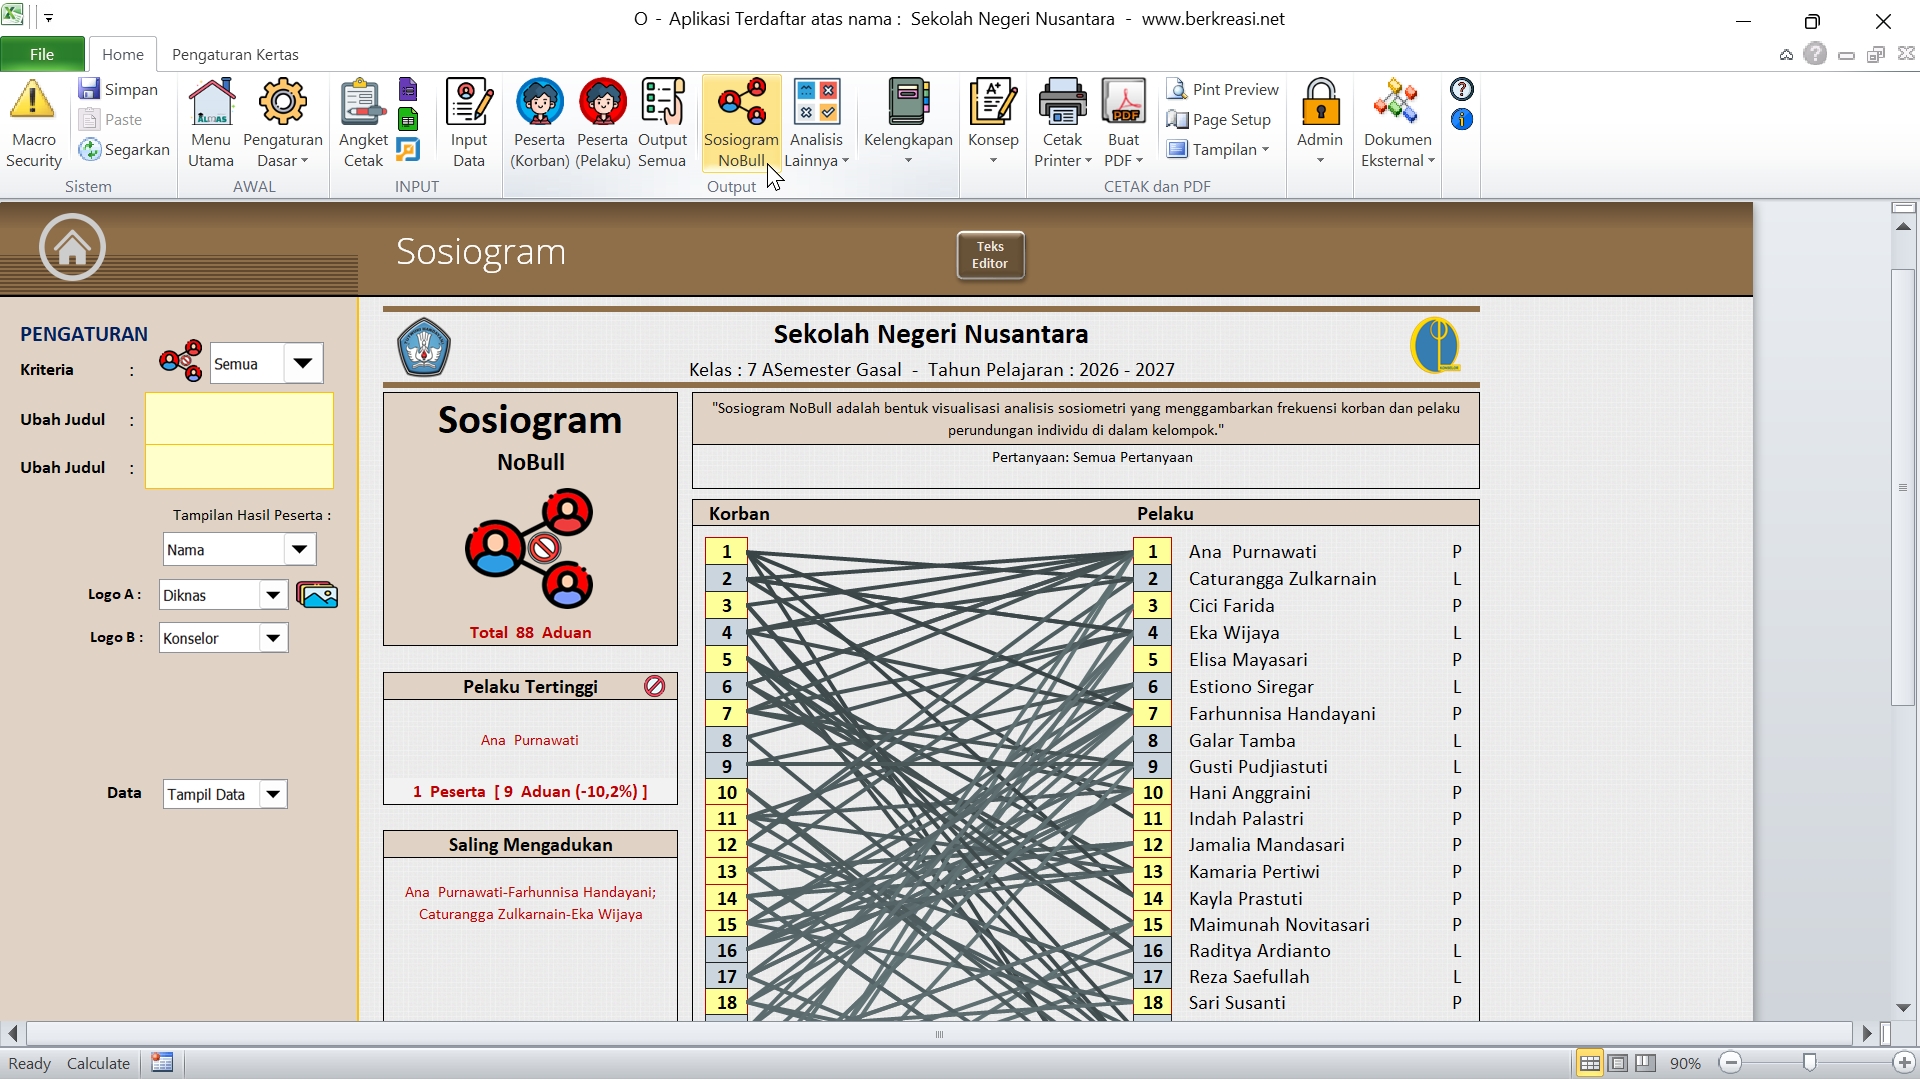Open the Tampil Data dropdown
Image resolution: width=1920 pixels, height=1080 pixels.
point(273,794)
